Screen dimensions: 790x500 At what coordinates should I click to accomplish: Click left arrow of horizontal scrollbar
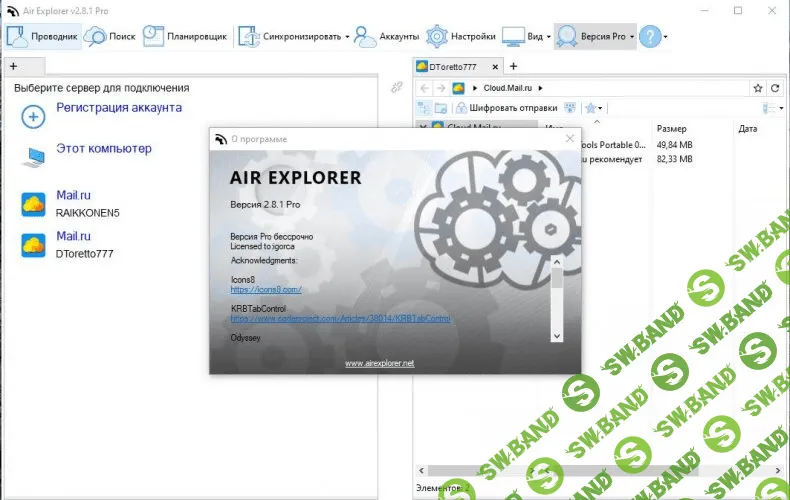[x=422, y=471]
